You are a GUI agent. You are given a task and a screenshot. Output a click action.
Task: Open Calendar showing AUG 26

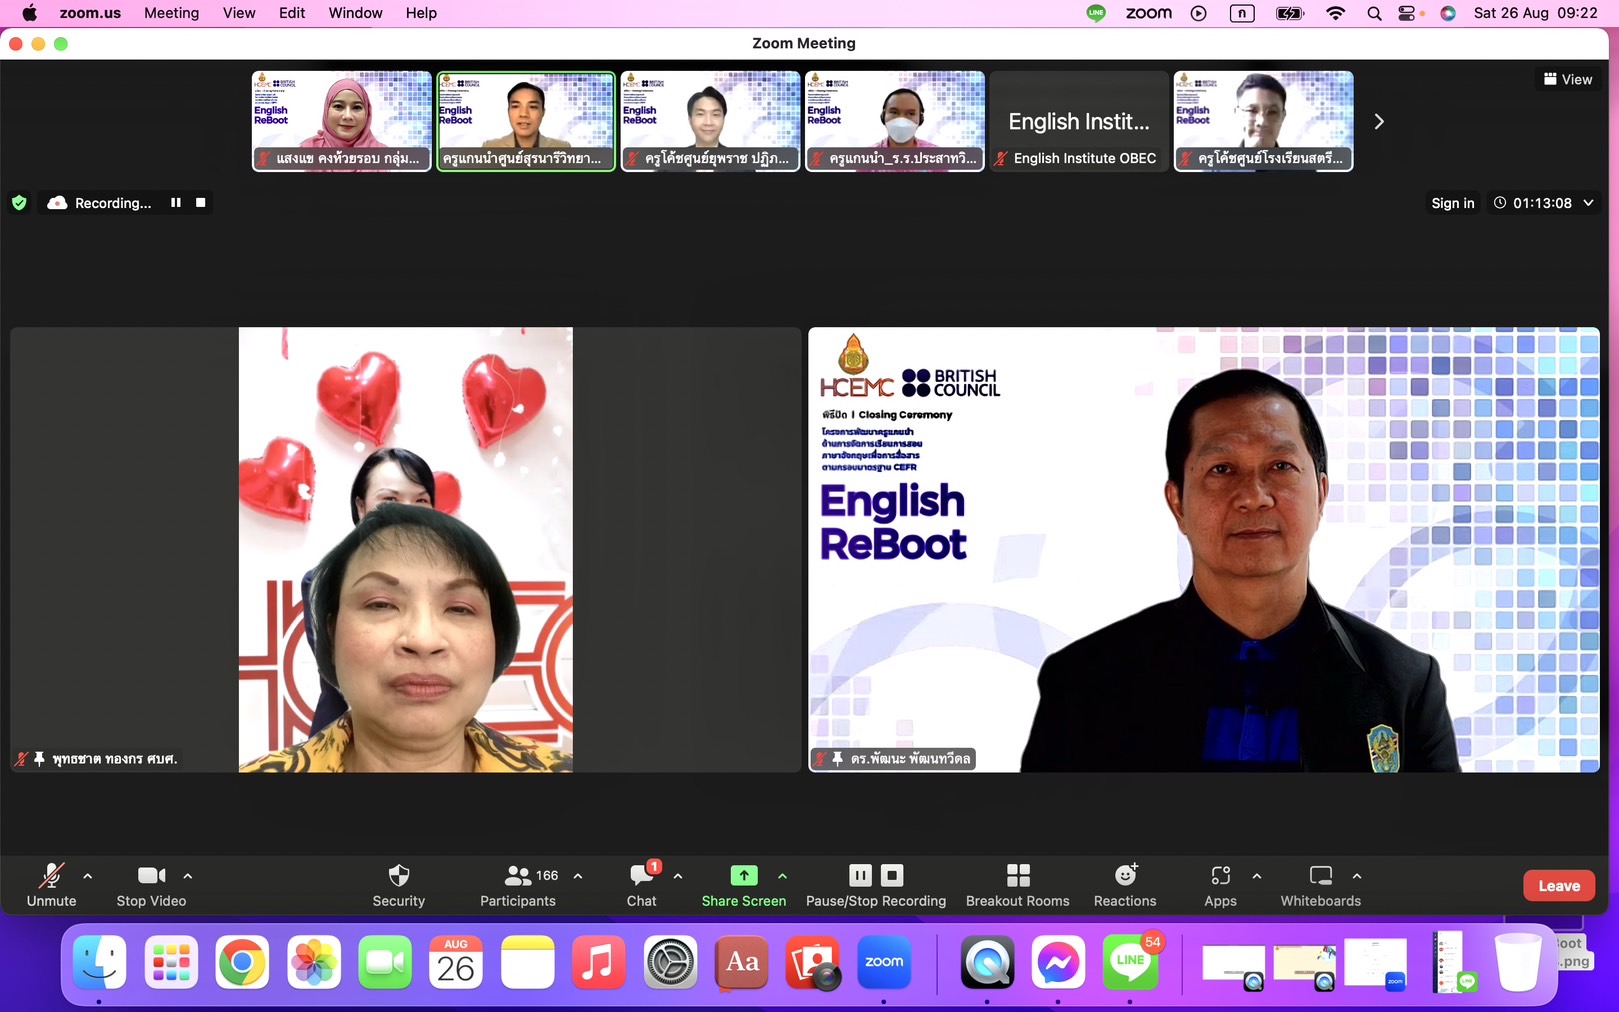[x=456, y=962]
